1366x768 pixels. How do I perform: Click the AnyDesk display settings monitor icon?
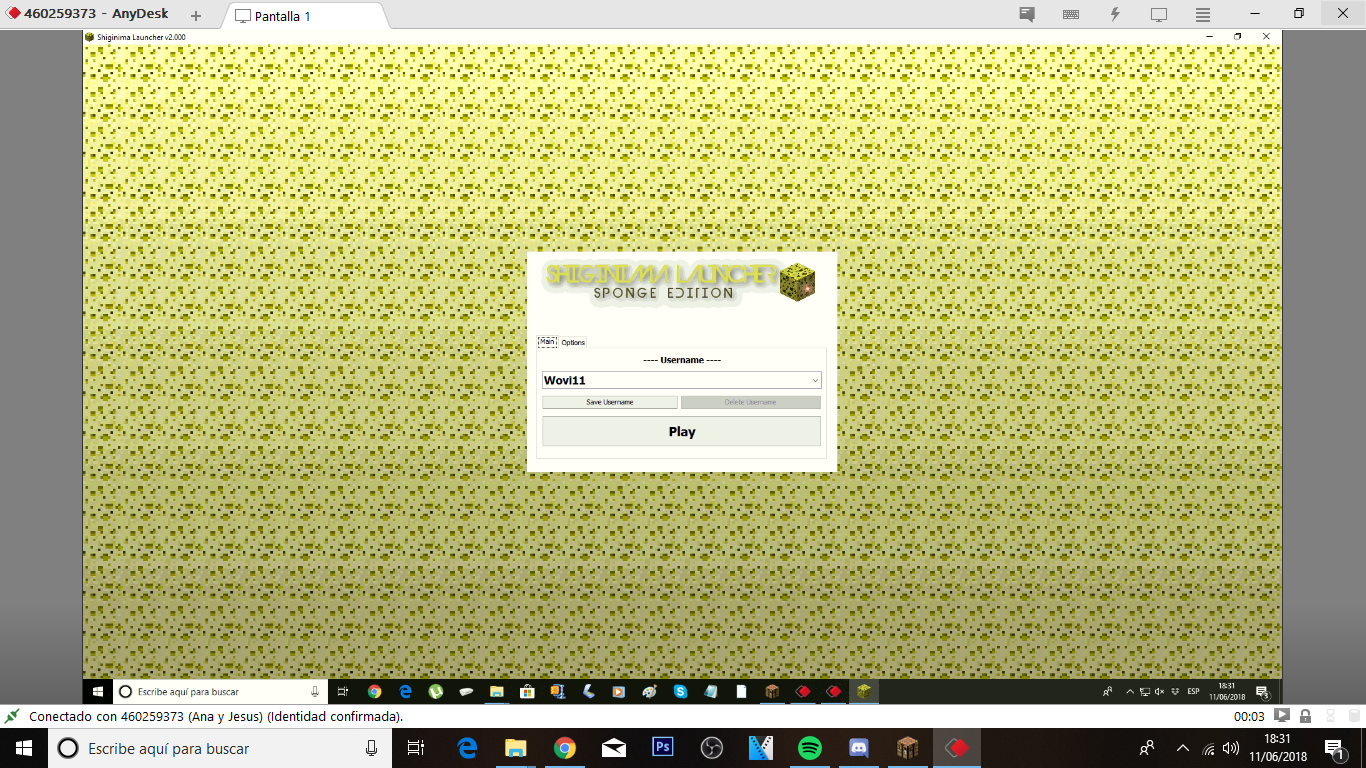[x=1159, y=14]
